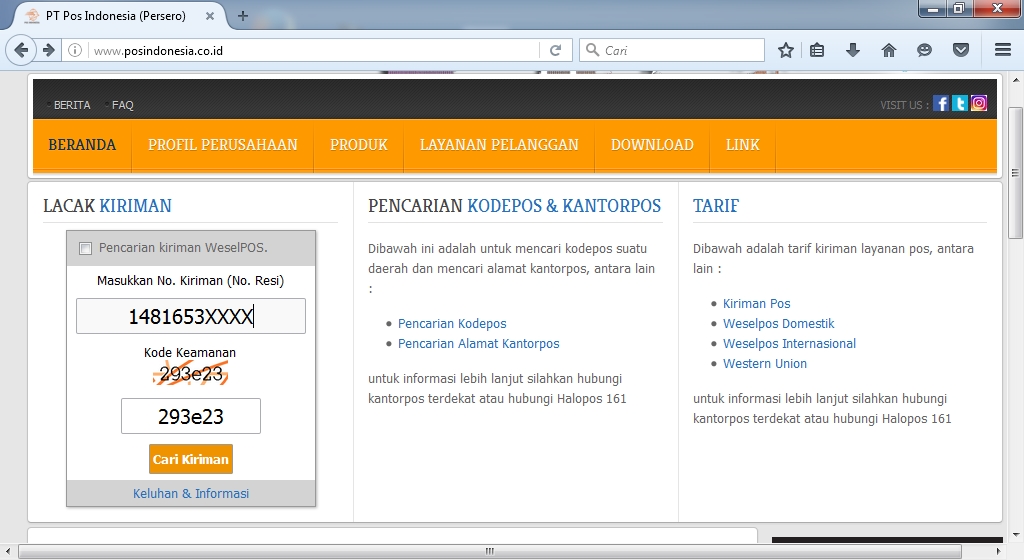
Task: Click the scroll left arrow at bottom
Action: click(8, 552)
